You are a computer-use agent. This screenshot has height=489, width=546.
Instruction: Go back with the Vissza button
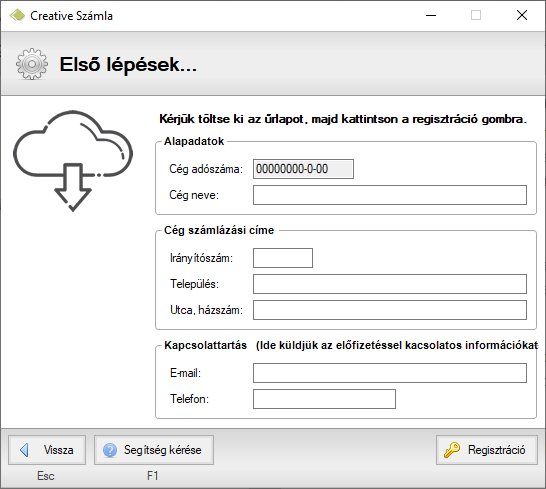[47, 450]
